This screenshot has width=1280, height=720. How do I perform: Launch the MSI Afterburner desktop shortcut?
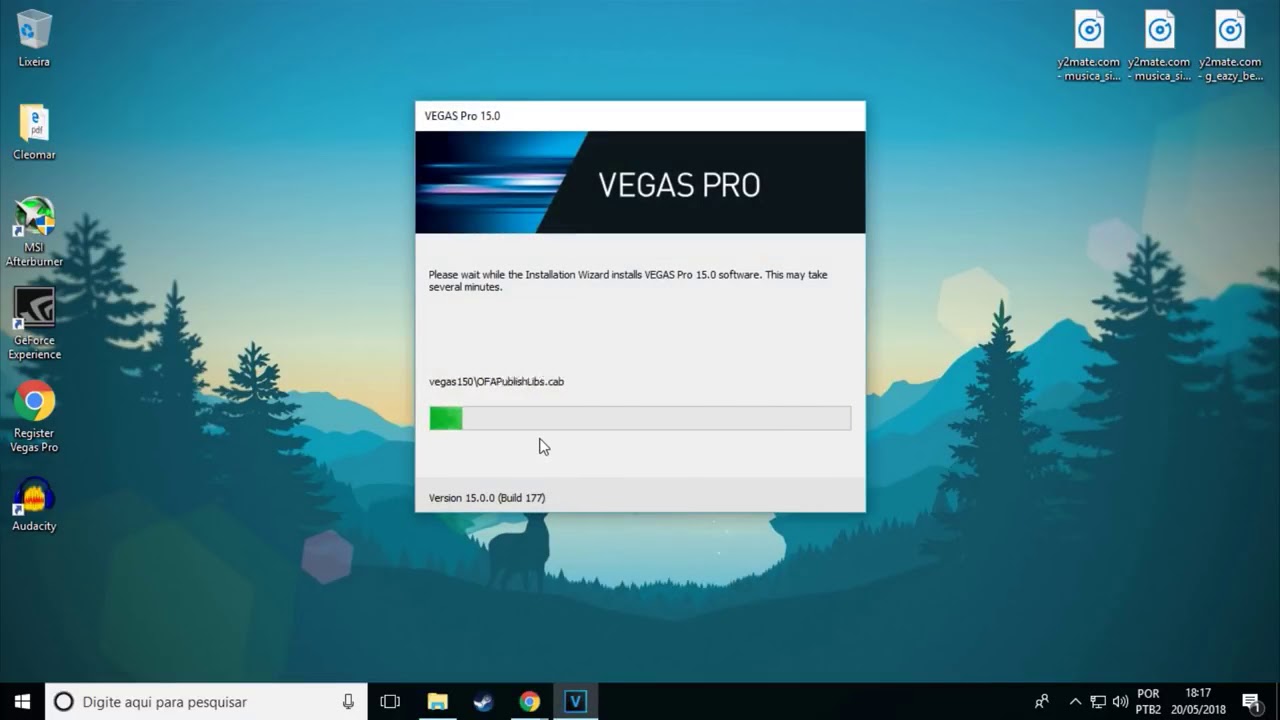34,232
